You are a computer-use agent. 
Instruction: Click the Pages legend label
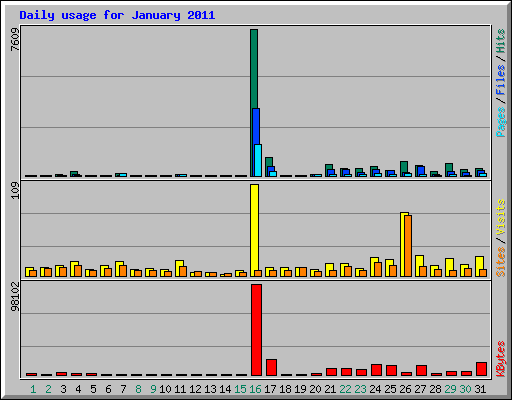point(500,122)
